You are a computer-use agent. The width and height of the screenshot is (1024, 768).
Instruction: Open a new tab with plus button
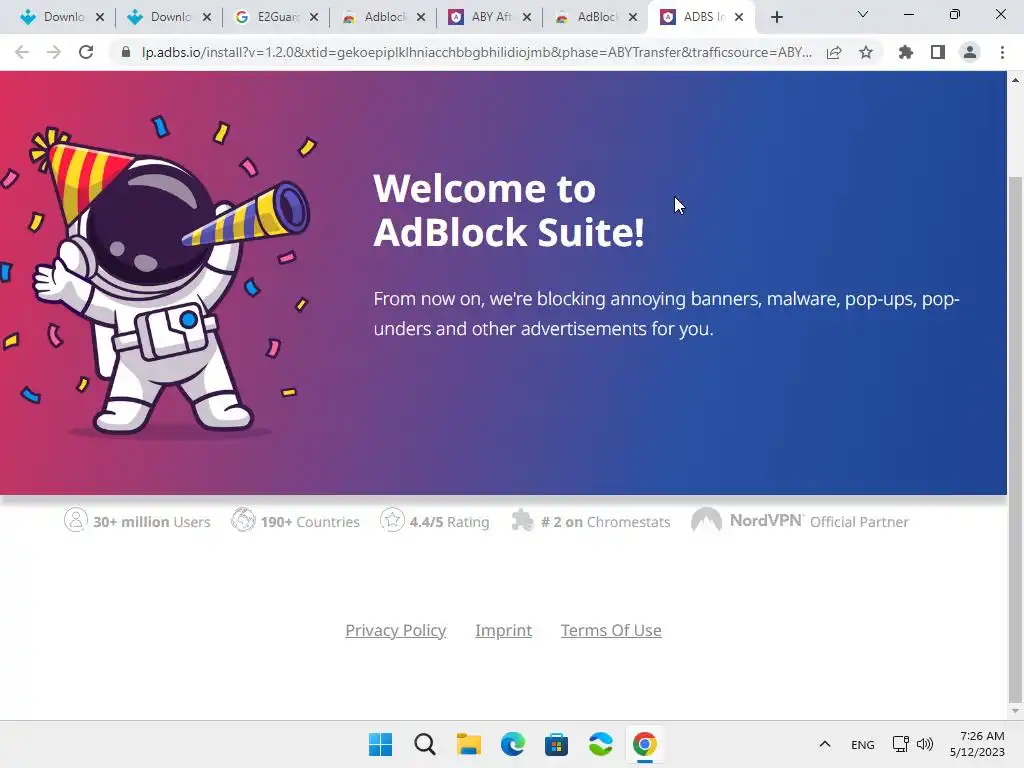point(776,17)
